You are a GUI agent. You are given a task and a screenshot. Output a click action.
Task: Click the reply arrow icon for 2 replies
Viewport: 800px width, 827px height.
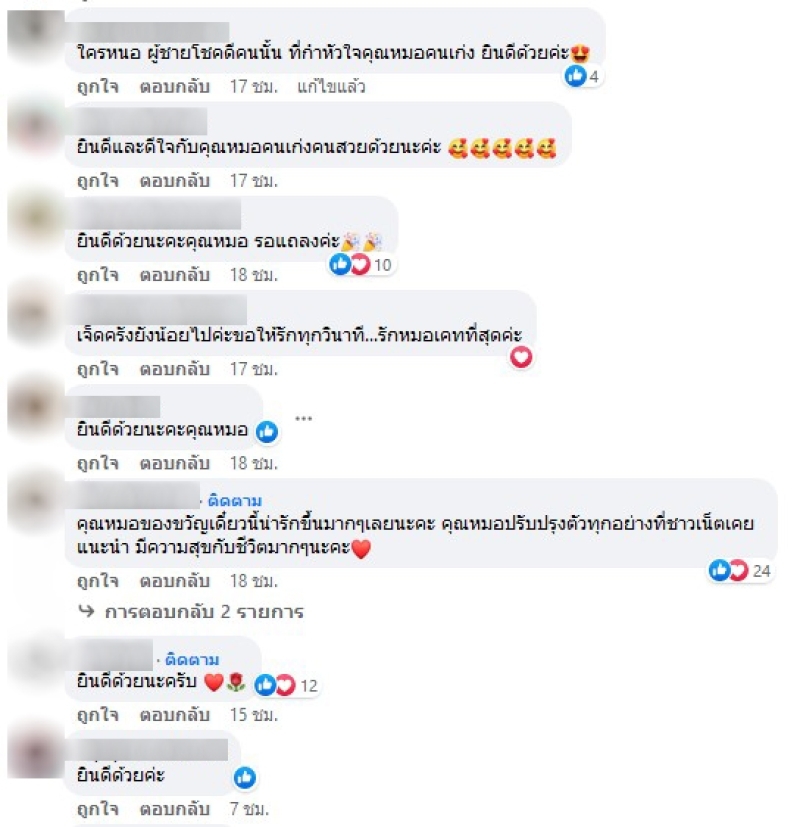pyautogui.click(x=86, y=611)
